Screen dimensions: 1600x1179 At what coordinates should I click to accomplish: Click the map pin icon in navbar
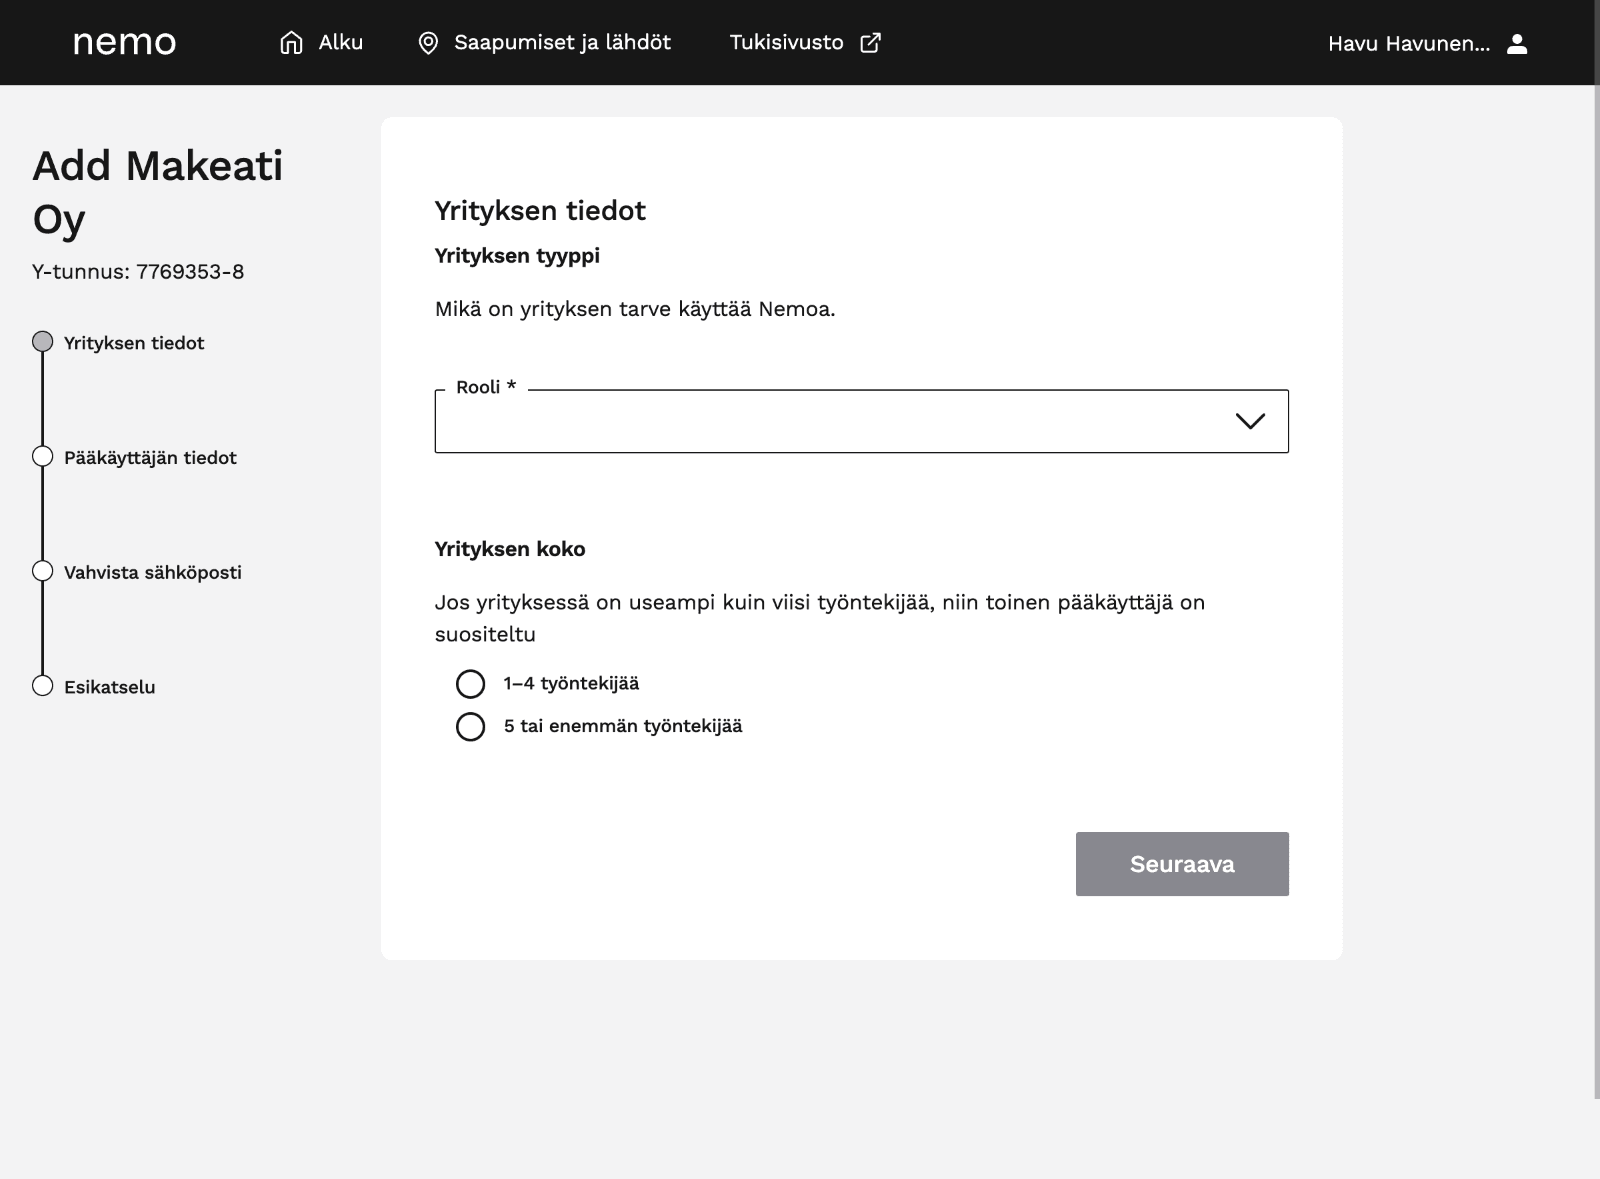tap(428, 43)
